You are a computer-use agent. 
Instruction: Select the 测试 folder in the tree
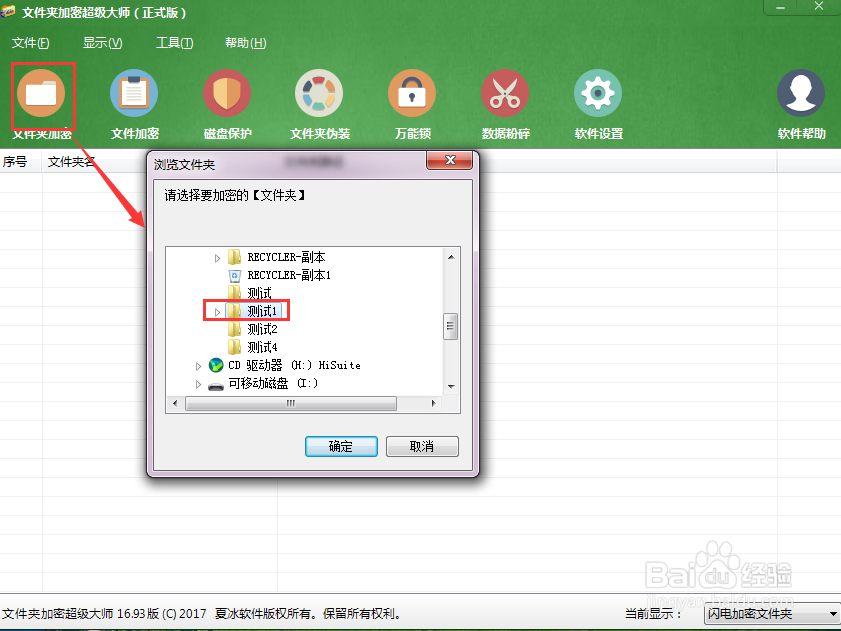pos(260,294)
